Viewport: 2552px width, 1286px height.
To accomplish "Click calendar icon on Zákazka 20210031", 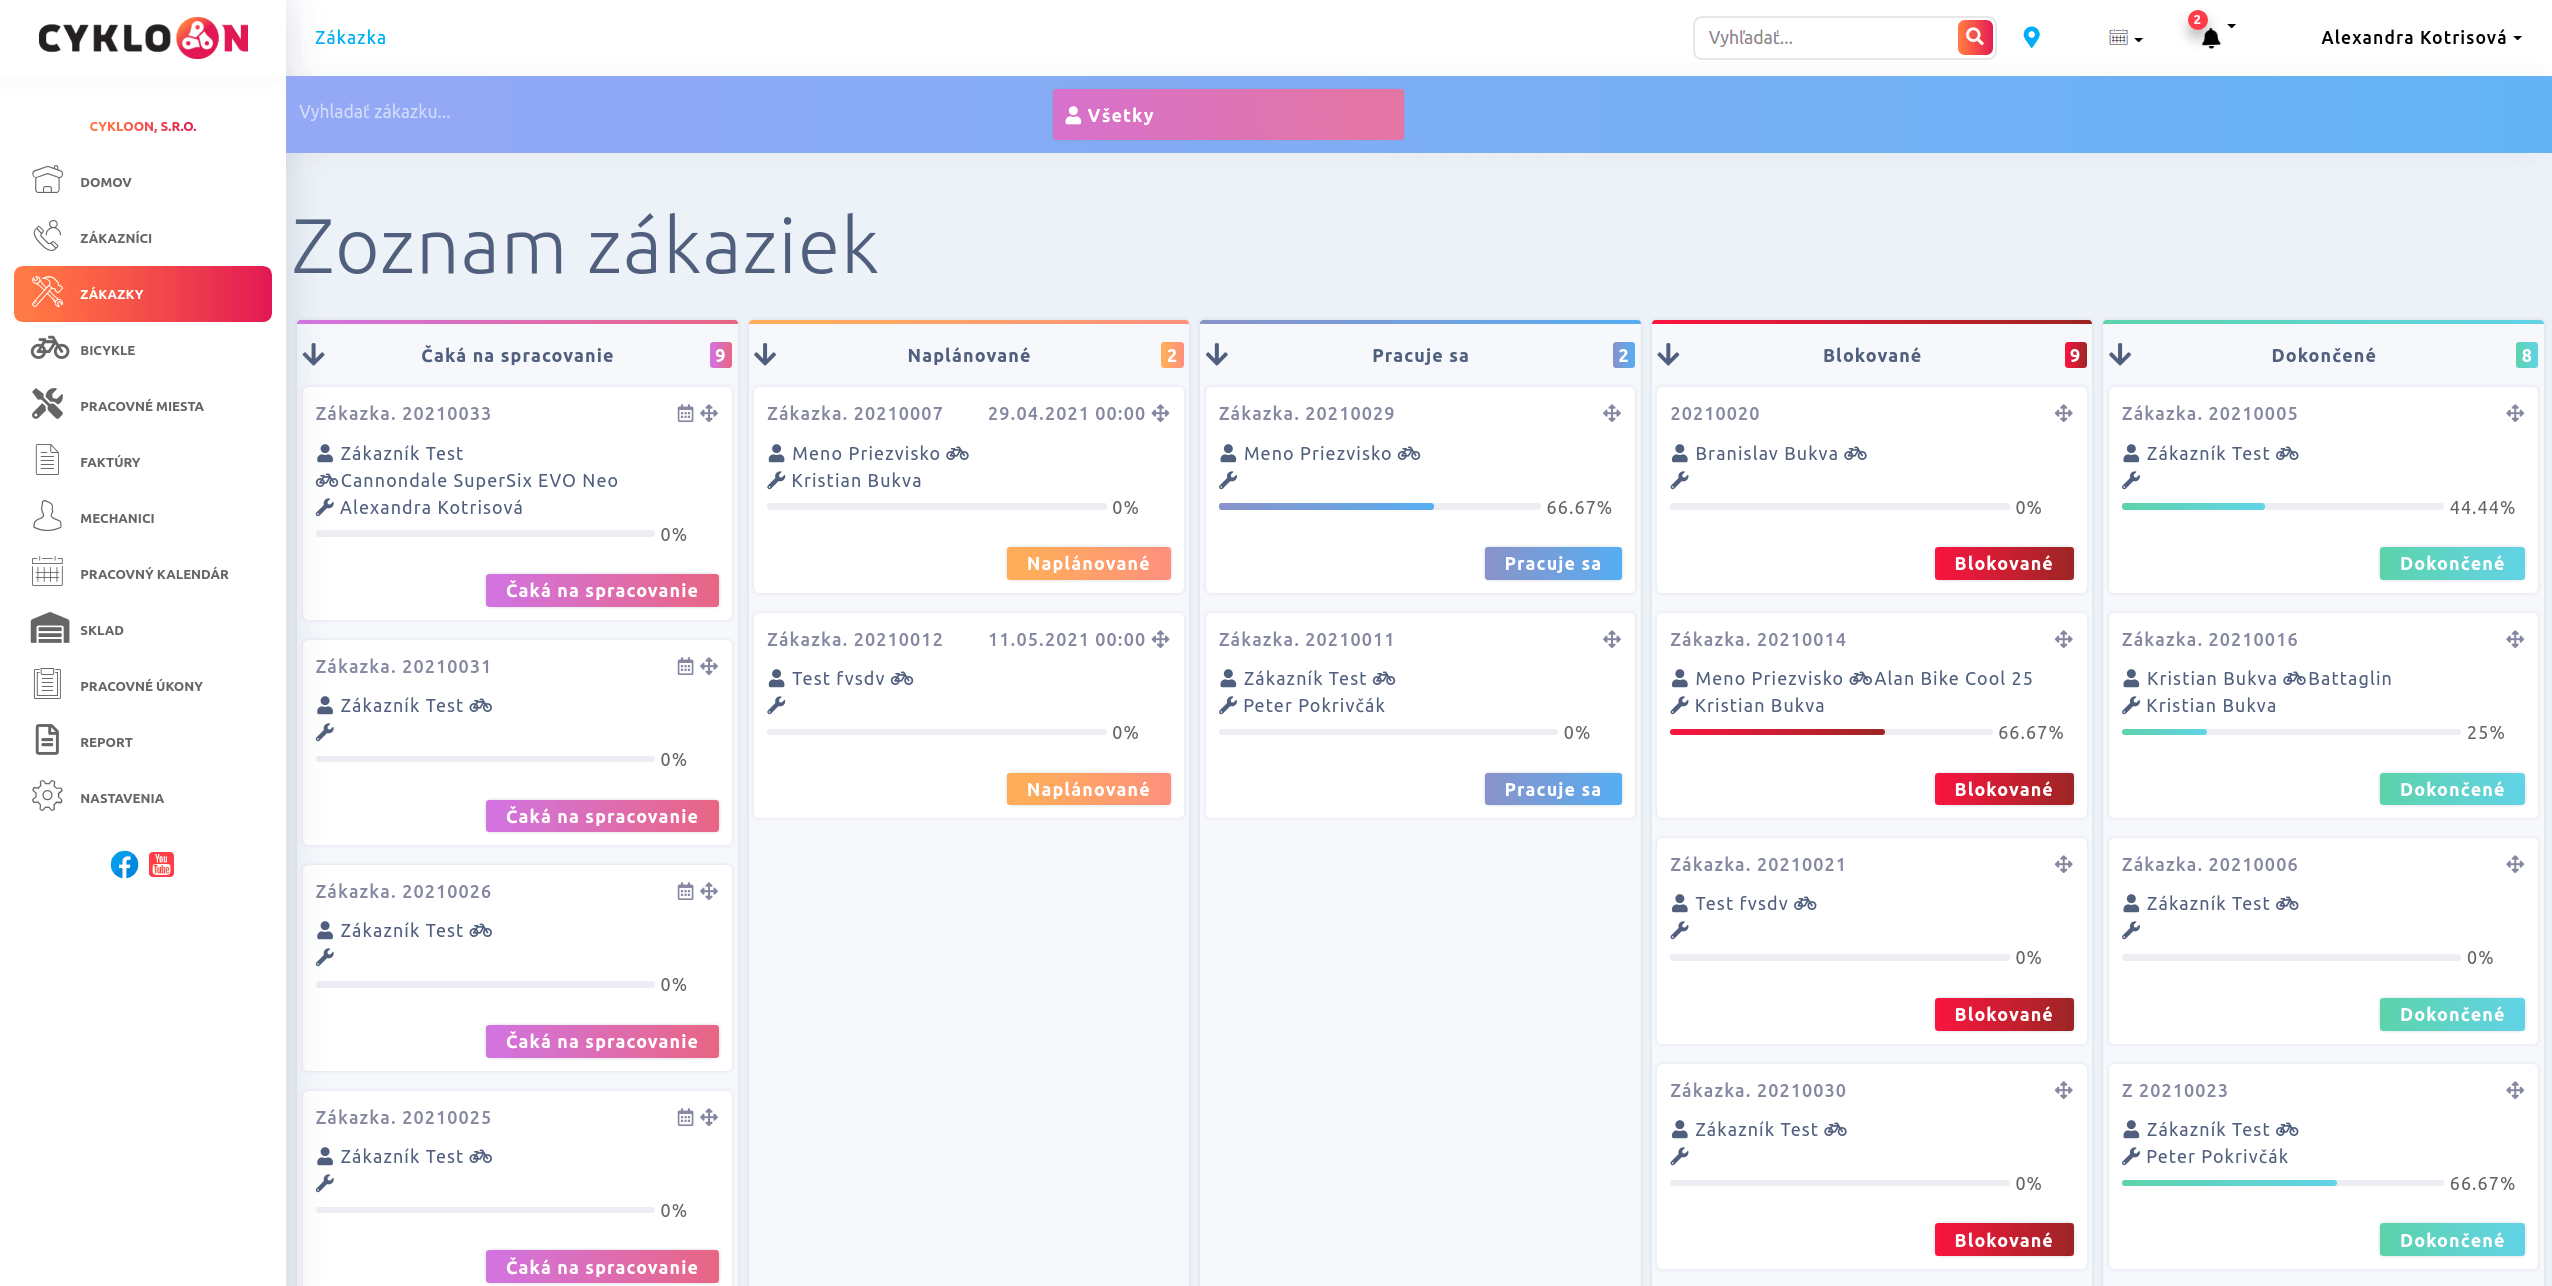I will pos(685,666).
